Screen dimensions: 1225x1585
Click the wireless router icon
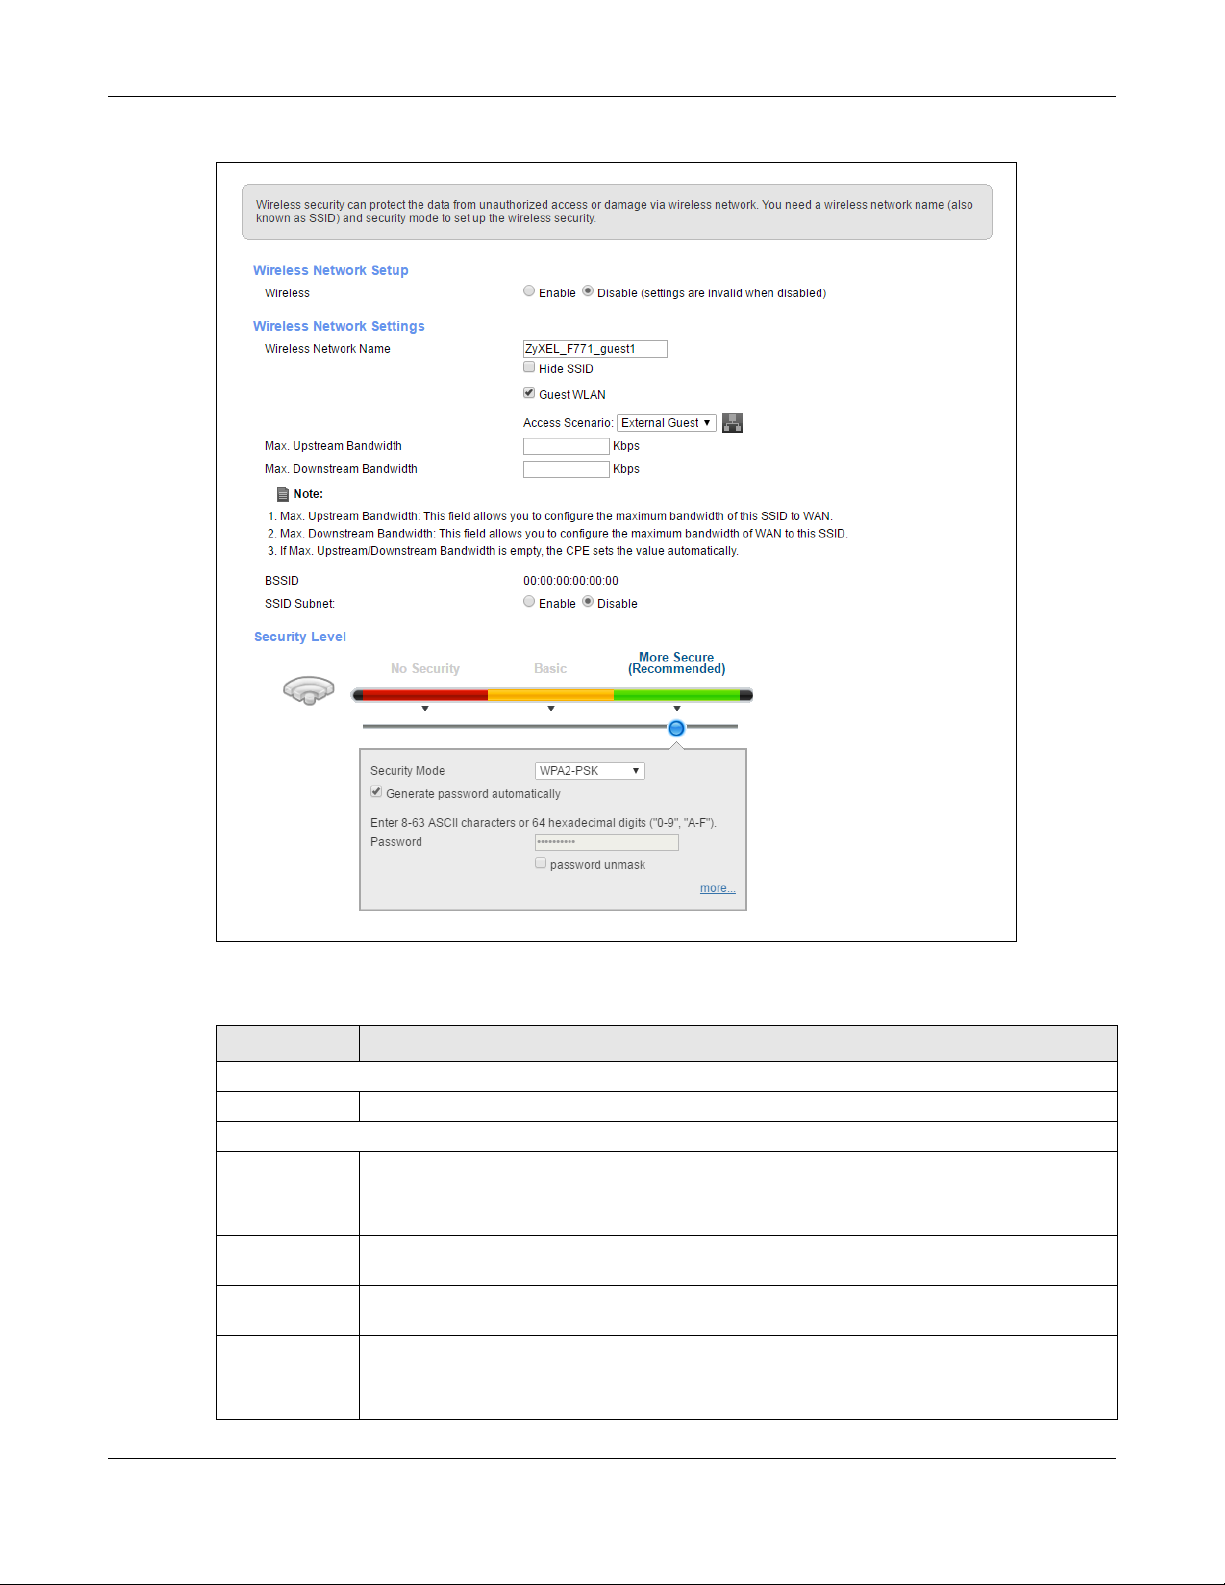coord(308,691)
